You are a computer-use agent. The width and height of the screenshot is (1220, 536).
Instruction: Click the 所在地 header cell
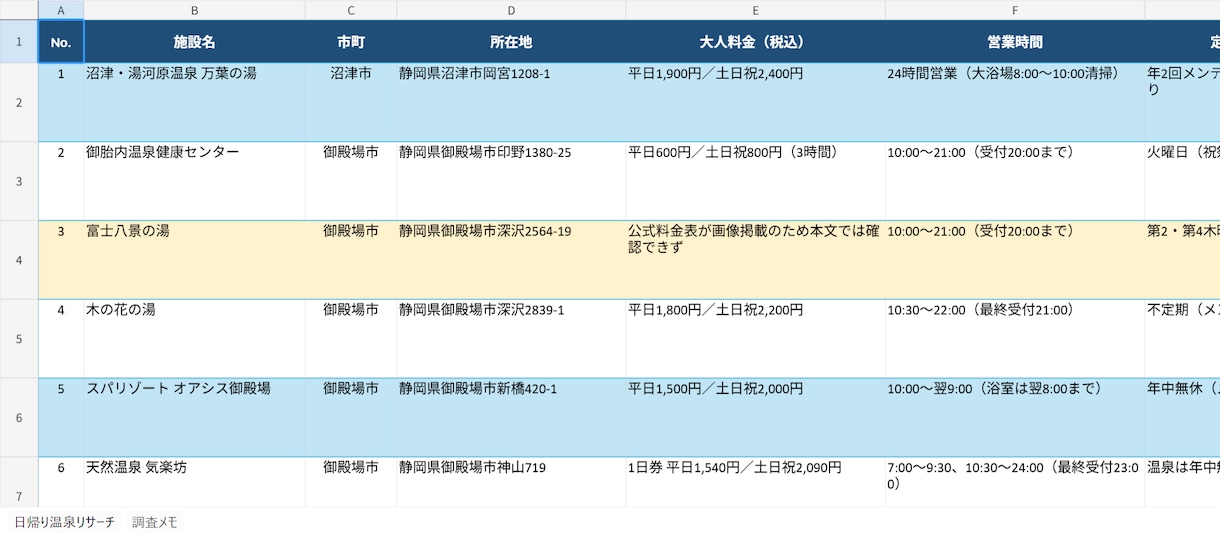[511, 42]
